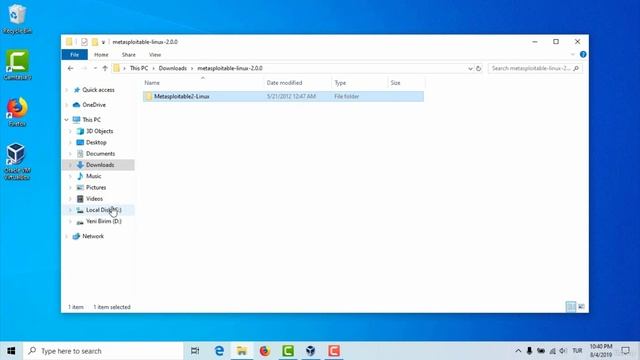Open 3D Objects in navigation pane
The height and width of the screenshot is (360, 640).
[x=99, y=131]
